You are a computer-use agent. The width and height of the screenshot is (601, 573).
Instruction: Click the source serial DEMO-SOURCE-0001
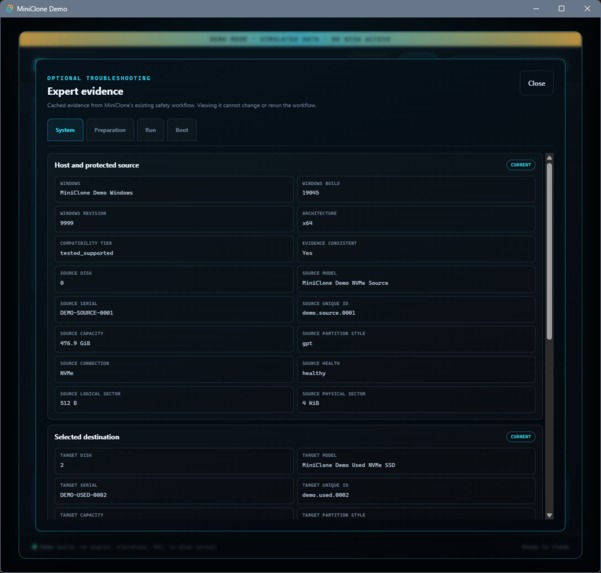click(87, 313)
